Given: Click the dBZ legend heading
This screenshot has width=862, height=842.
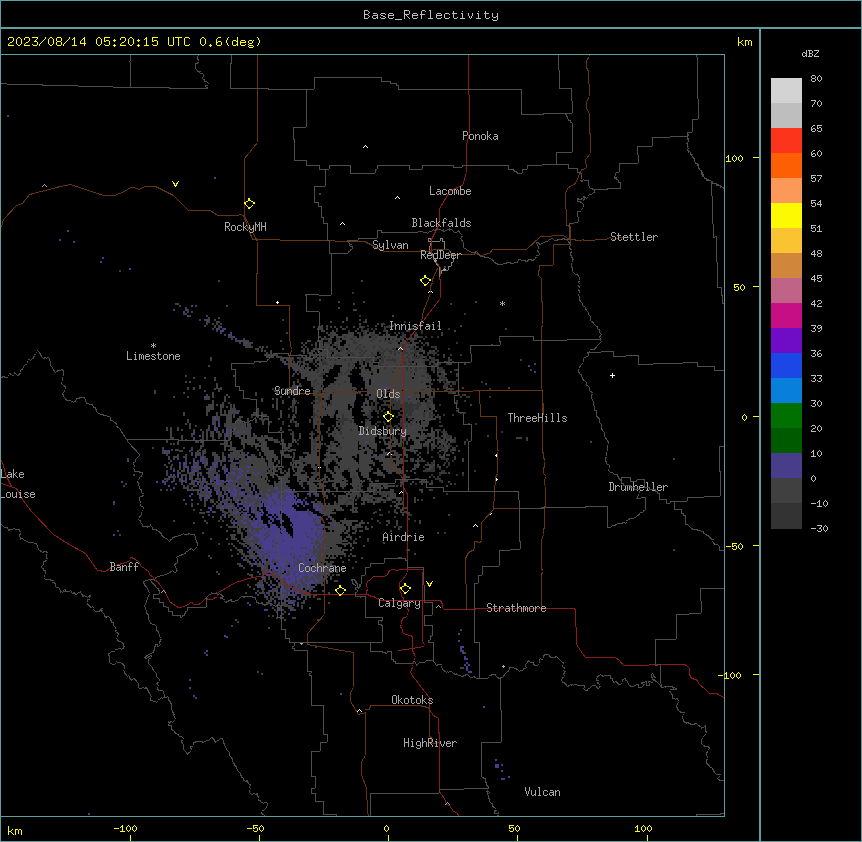Looking at the screenshot, I should [x=810, y=53].
